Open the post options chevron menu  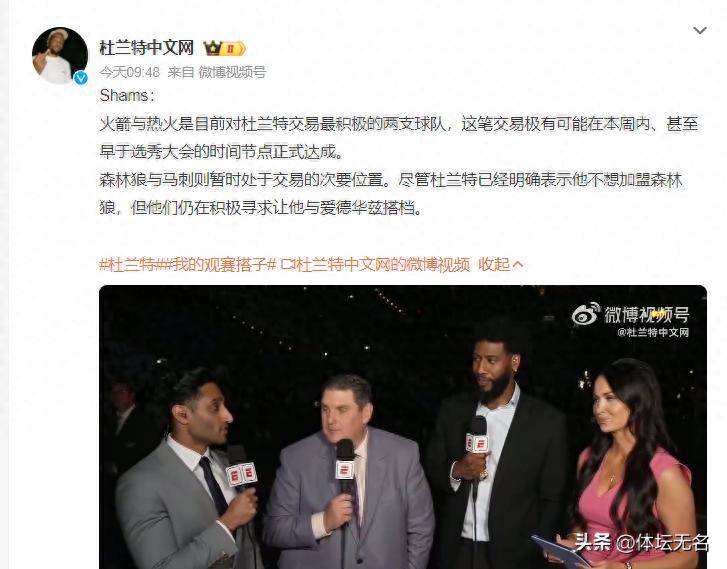(699, 31)
